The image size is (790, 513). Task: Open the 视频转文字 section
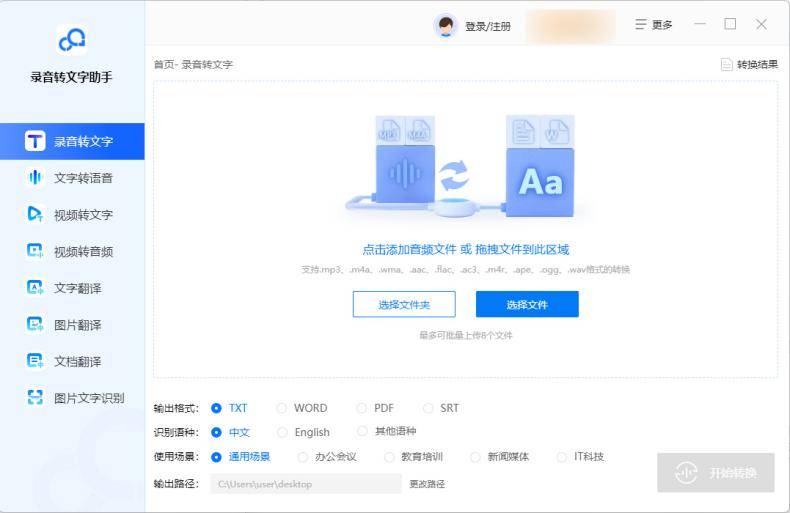click(72, 214)
